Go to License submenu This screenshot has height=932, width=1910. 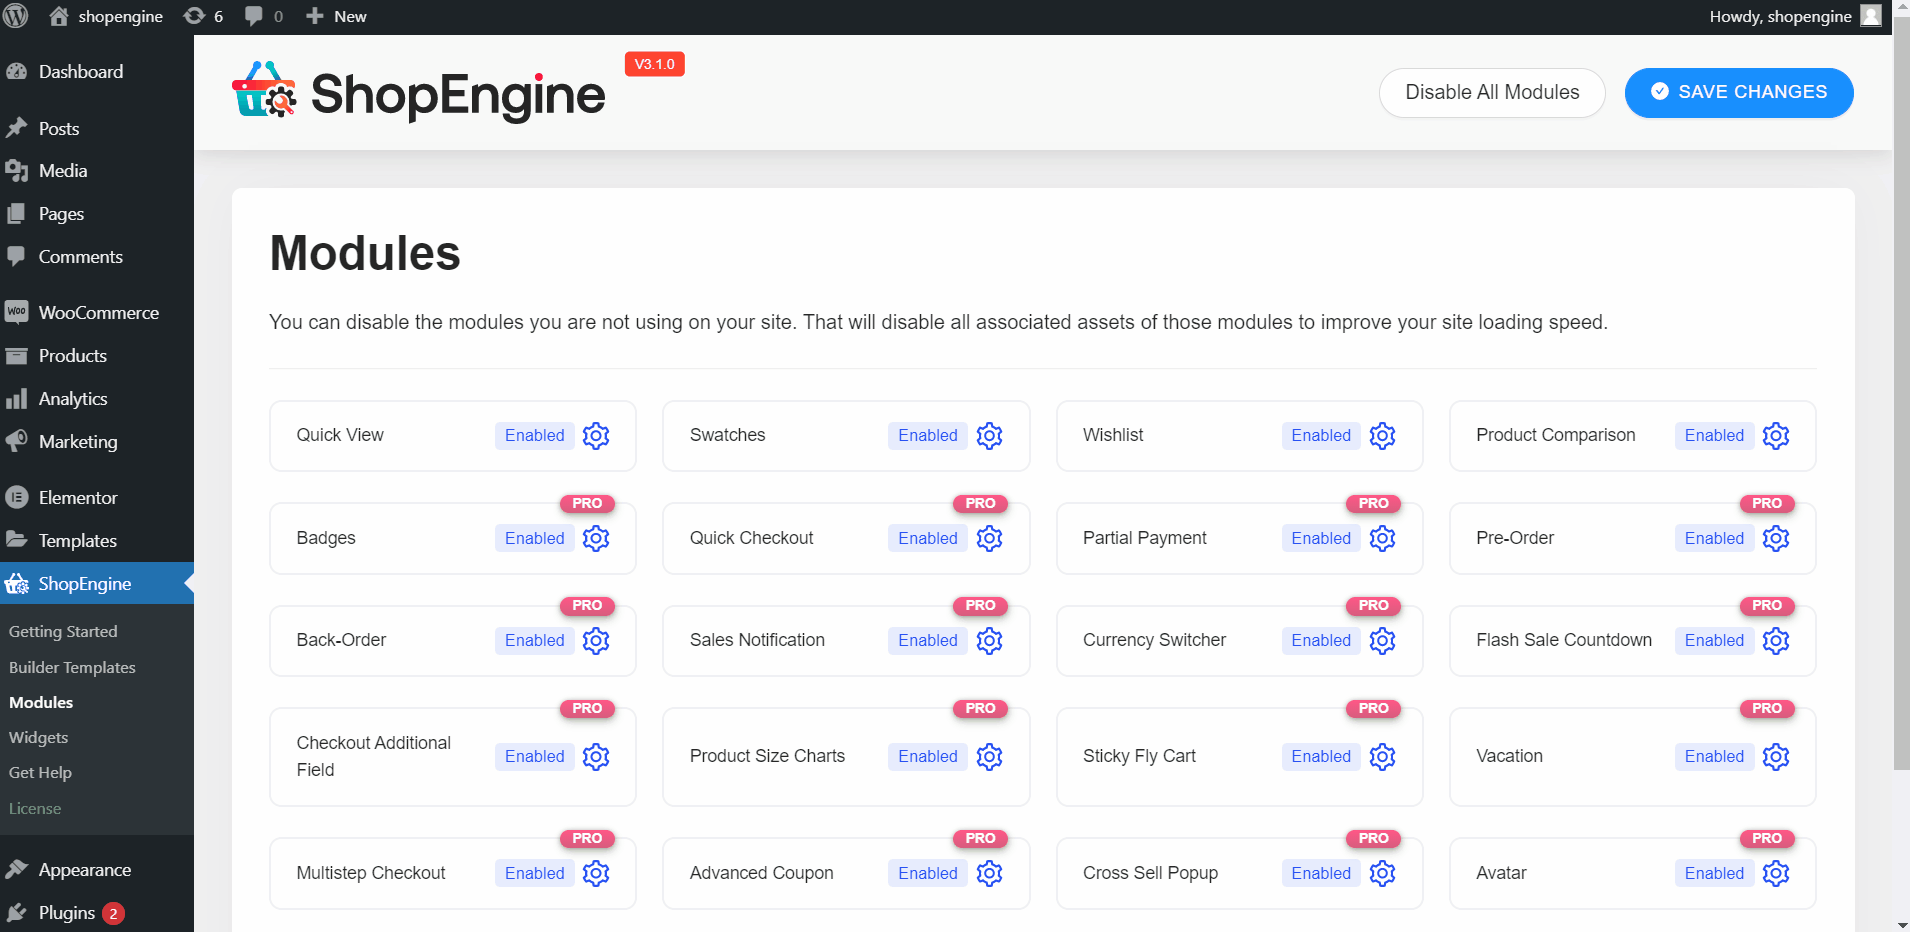point(35,809)
